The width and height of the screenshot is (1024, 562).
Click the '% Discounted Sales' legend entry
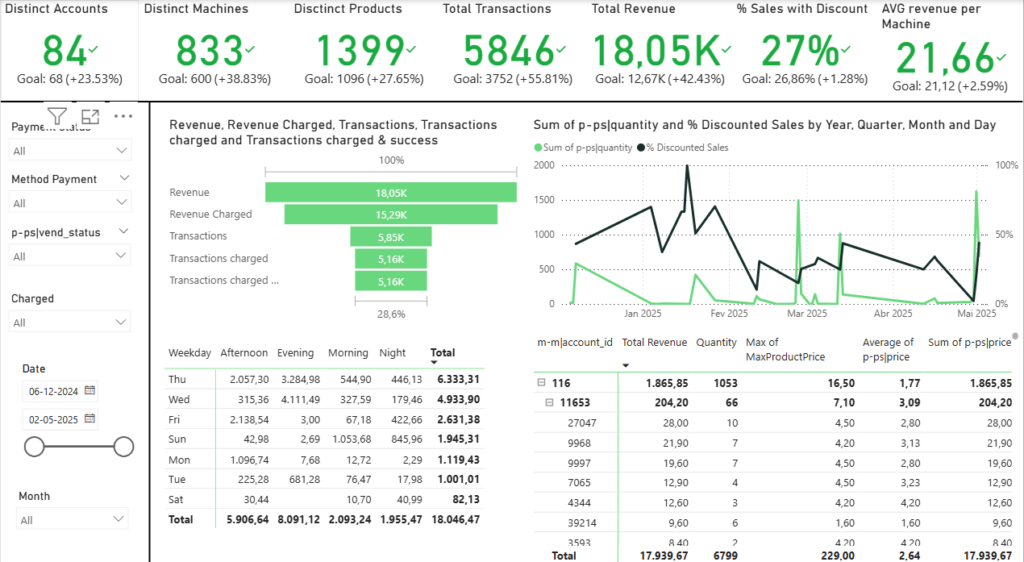pyautogui.click(x=690, y=147)
